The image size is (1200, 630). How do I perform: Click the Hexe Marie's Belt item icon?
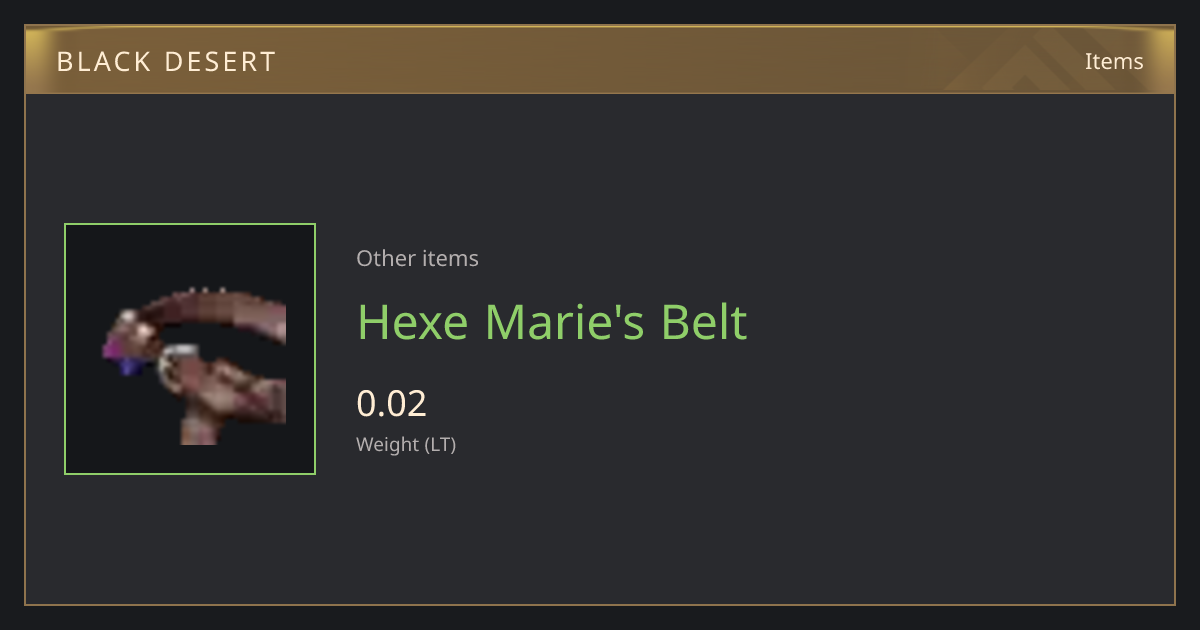point(190,349)
